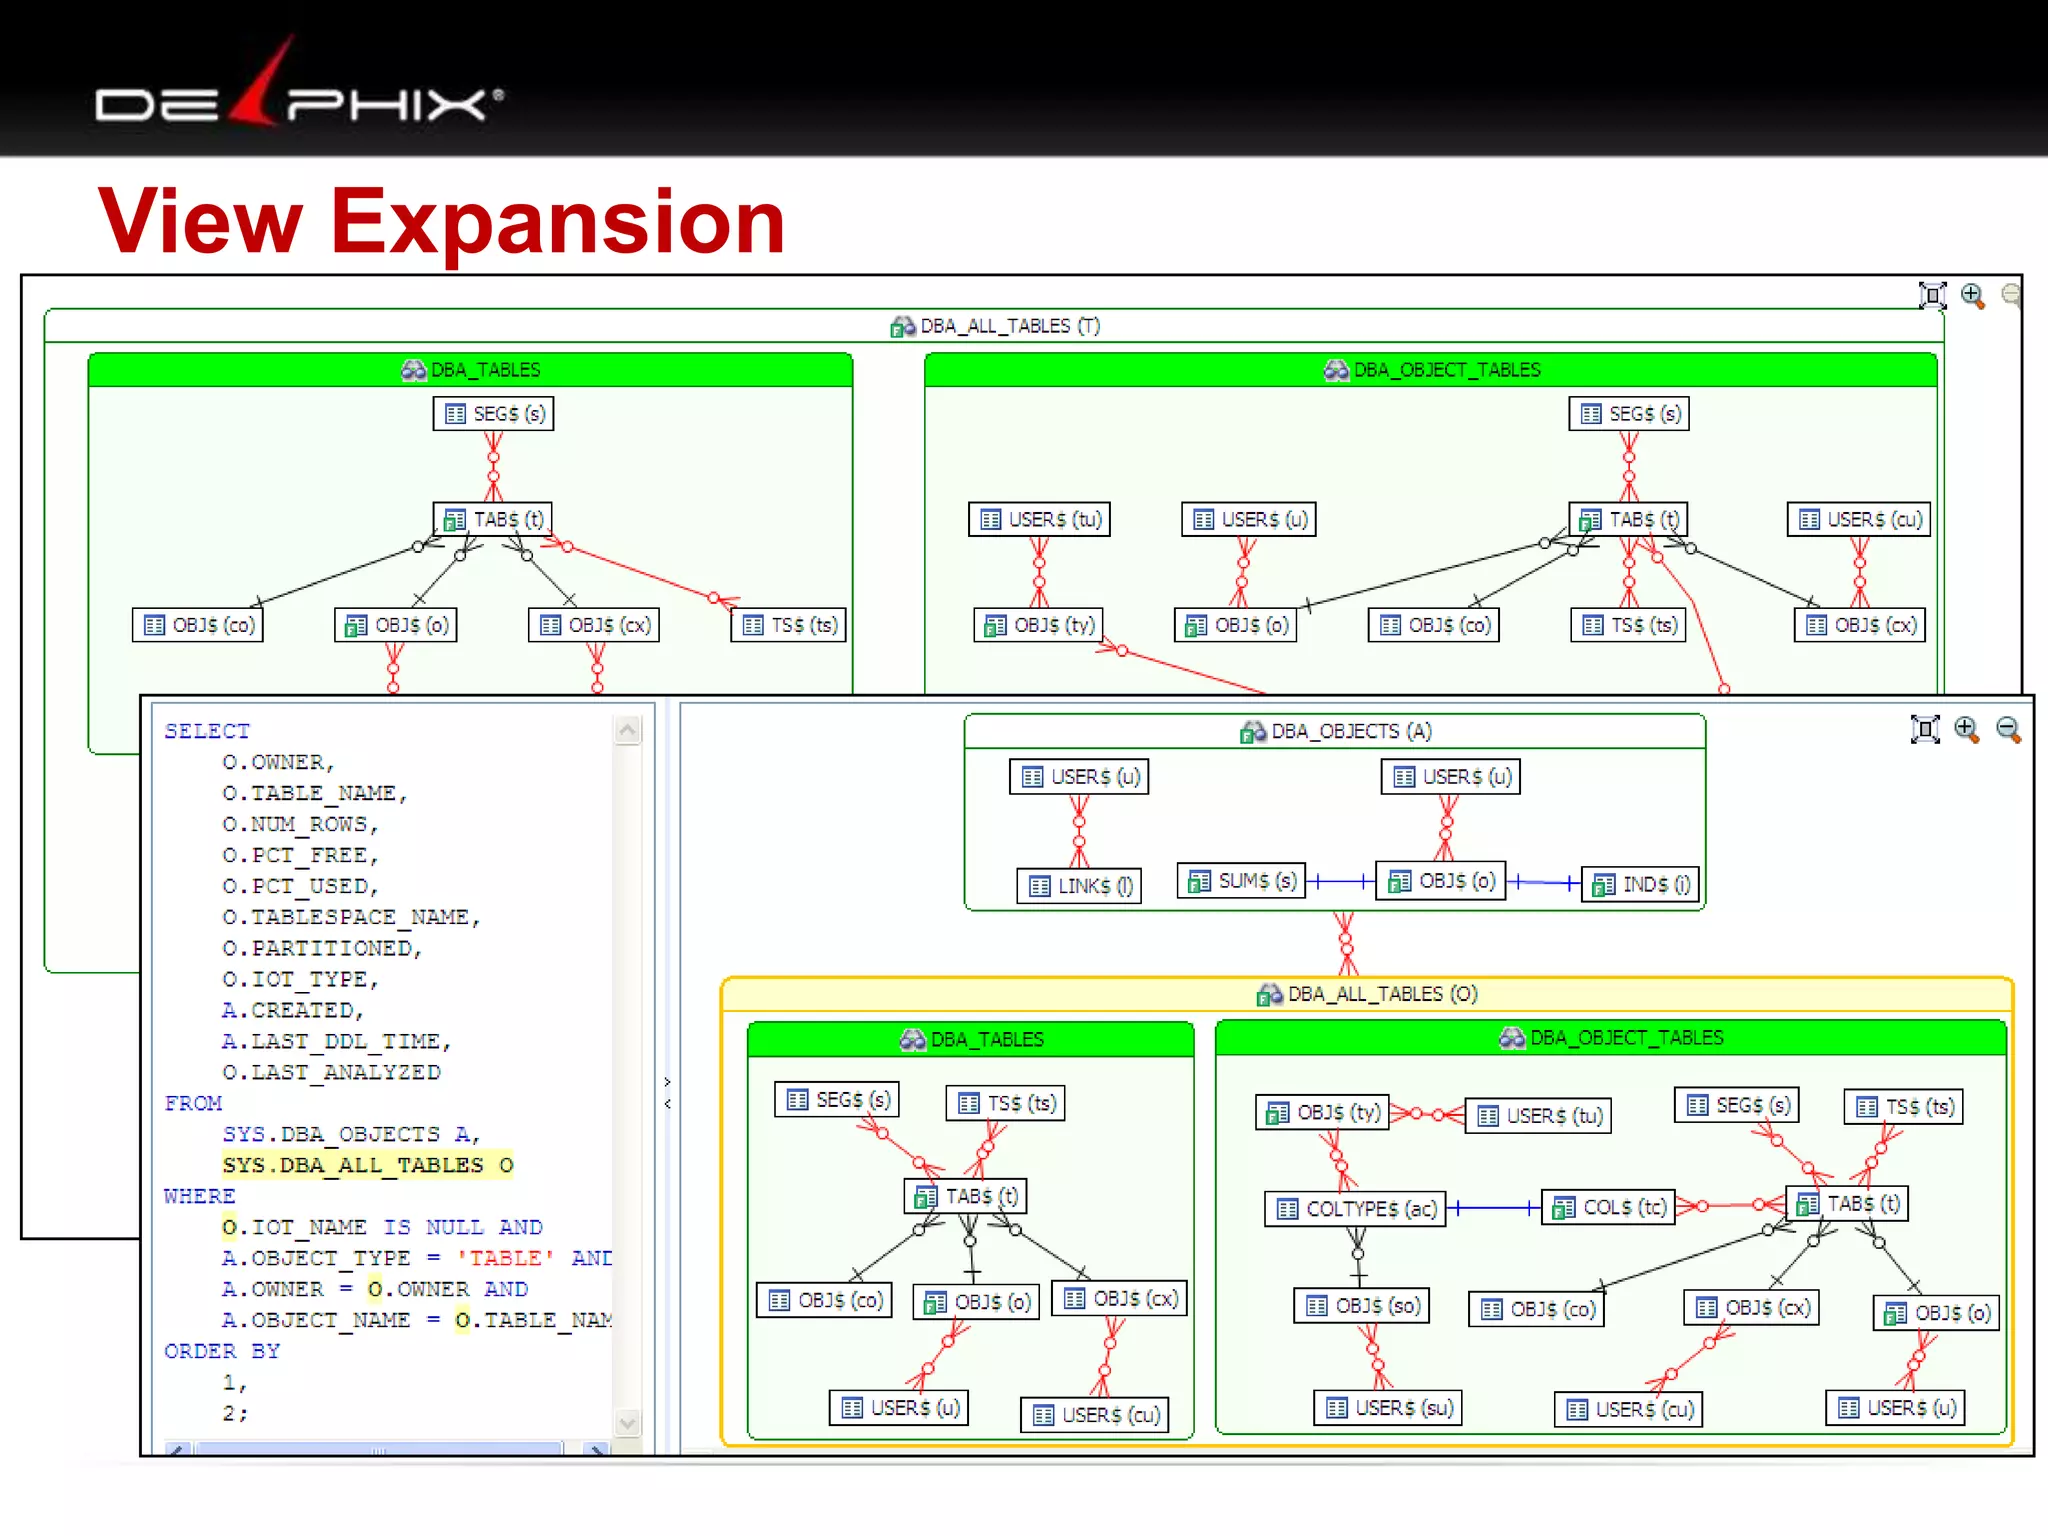Click the DBA_ALL_TABLES (O) view icon

point(1269,994)
